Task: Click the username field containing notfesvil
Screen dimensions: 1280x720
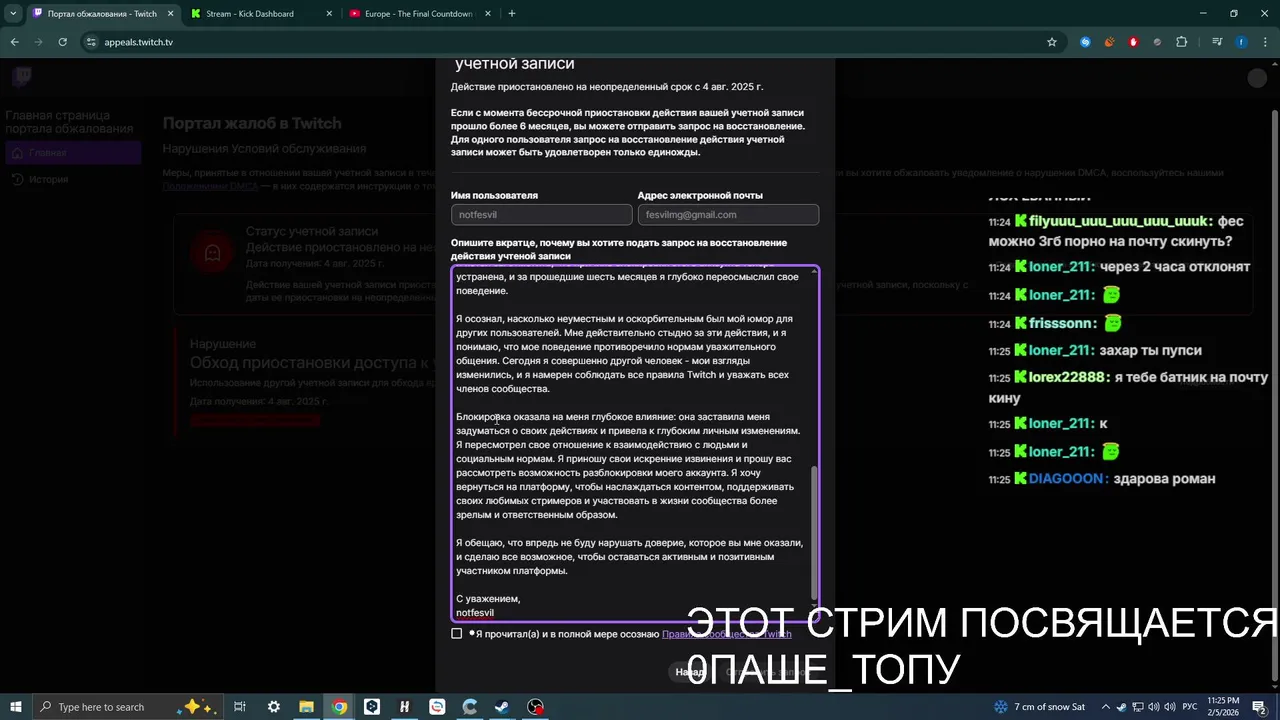Action: point(541,215)
